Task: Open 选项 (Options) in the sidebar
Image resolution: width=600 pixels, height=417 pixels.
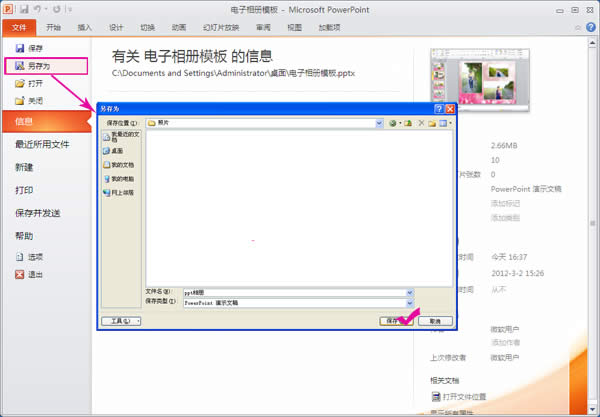Action: coord(35,257)
